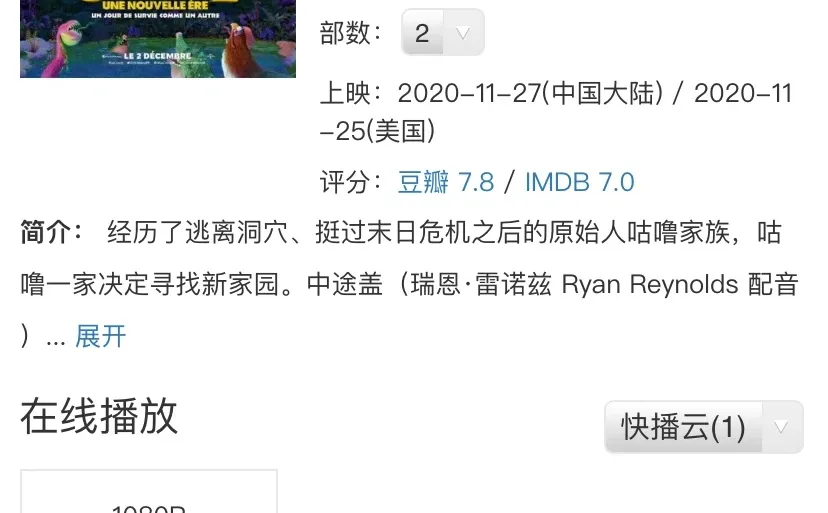828x513 pixels.
Task: Open the movie poster thumbnail
Action: [158, 39]
